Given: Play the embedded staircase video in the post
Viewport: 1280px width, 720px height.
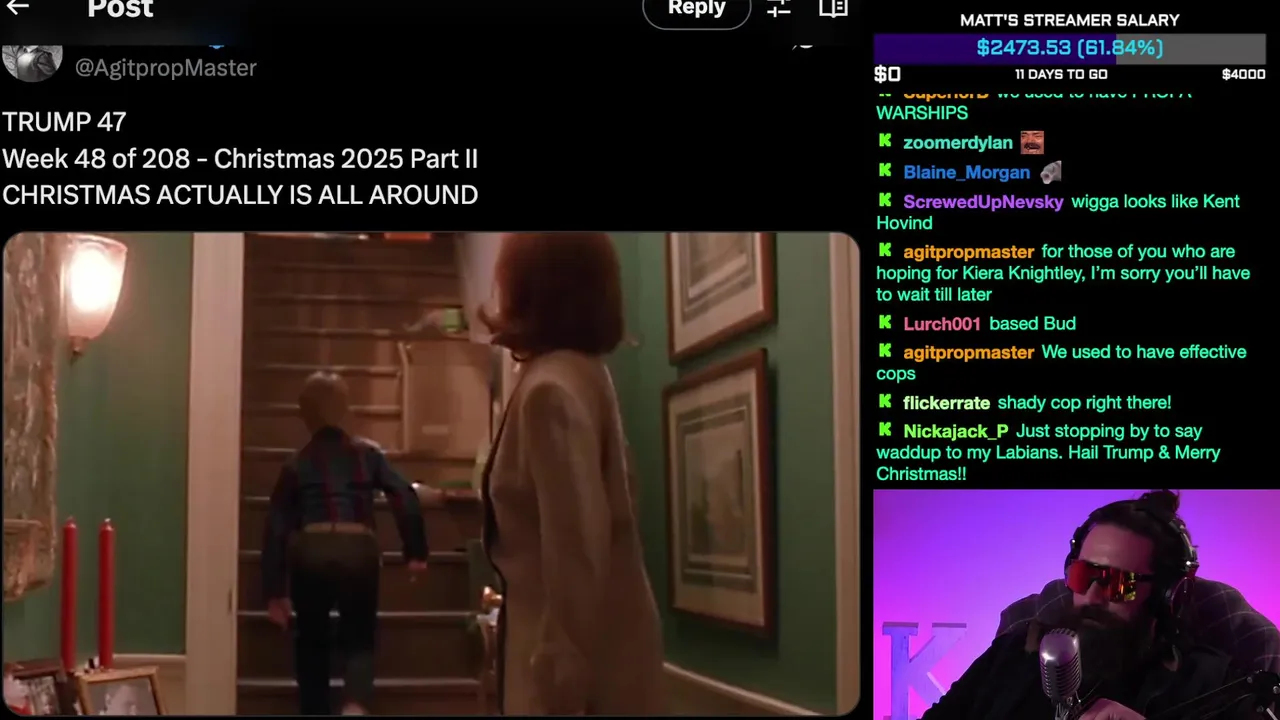Looking at the screenshot, I should [x=431, y=473].
